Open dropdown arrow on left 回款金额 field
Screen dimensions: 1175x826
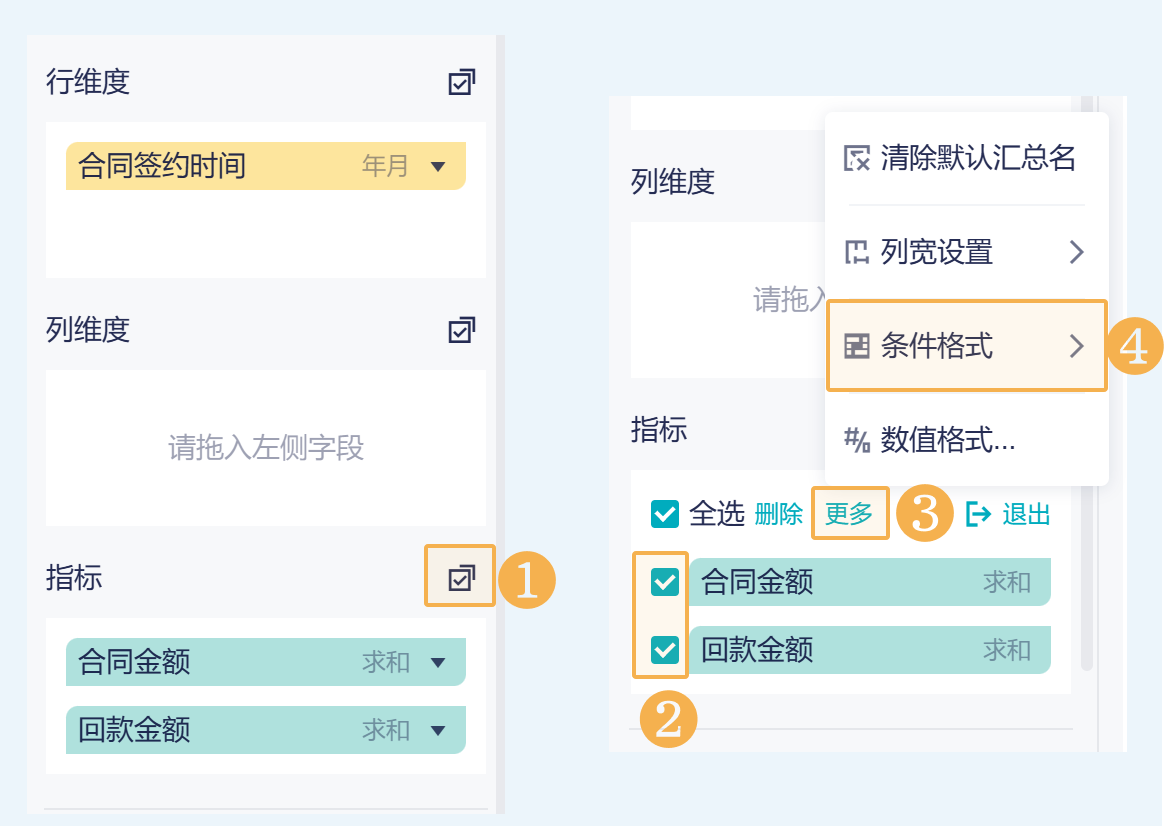pos(437,731)
